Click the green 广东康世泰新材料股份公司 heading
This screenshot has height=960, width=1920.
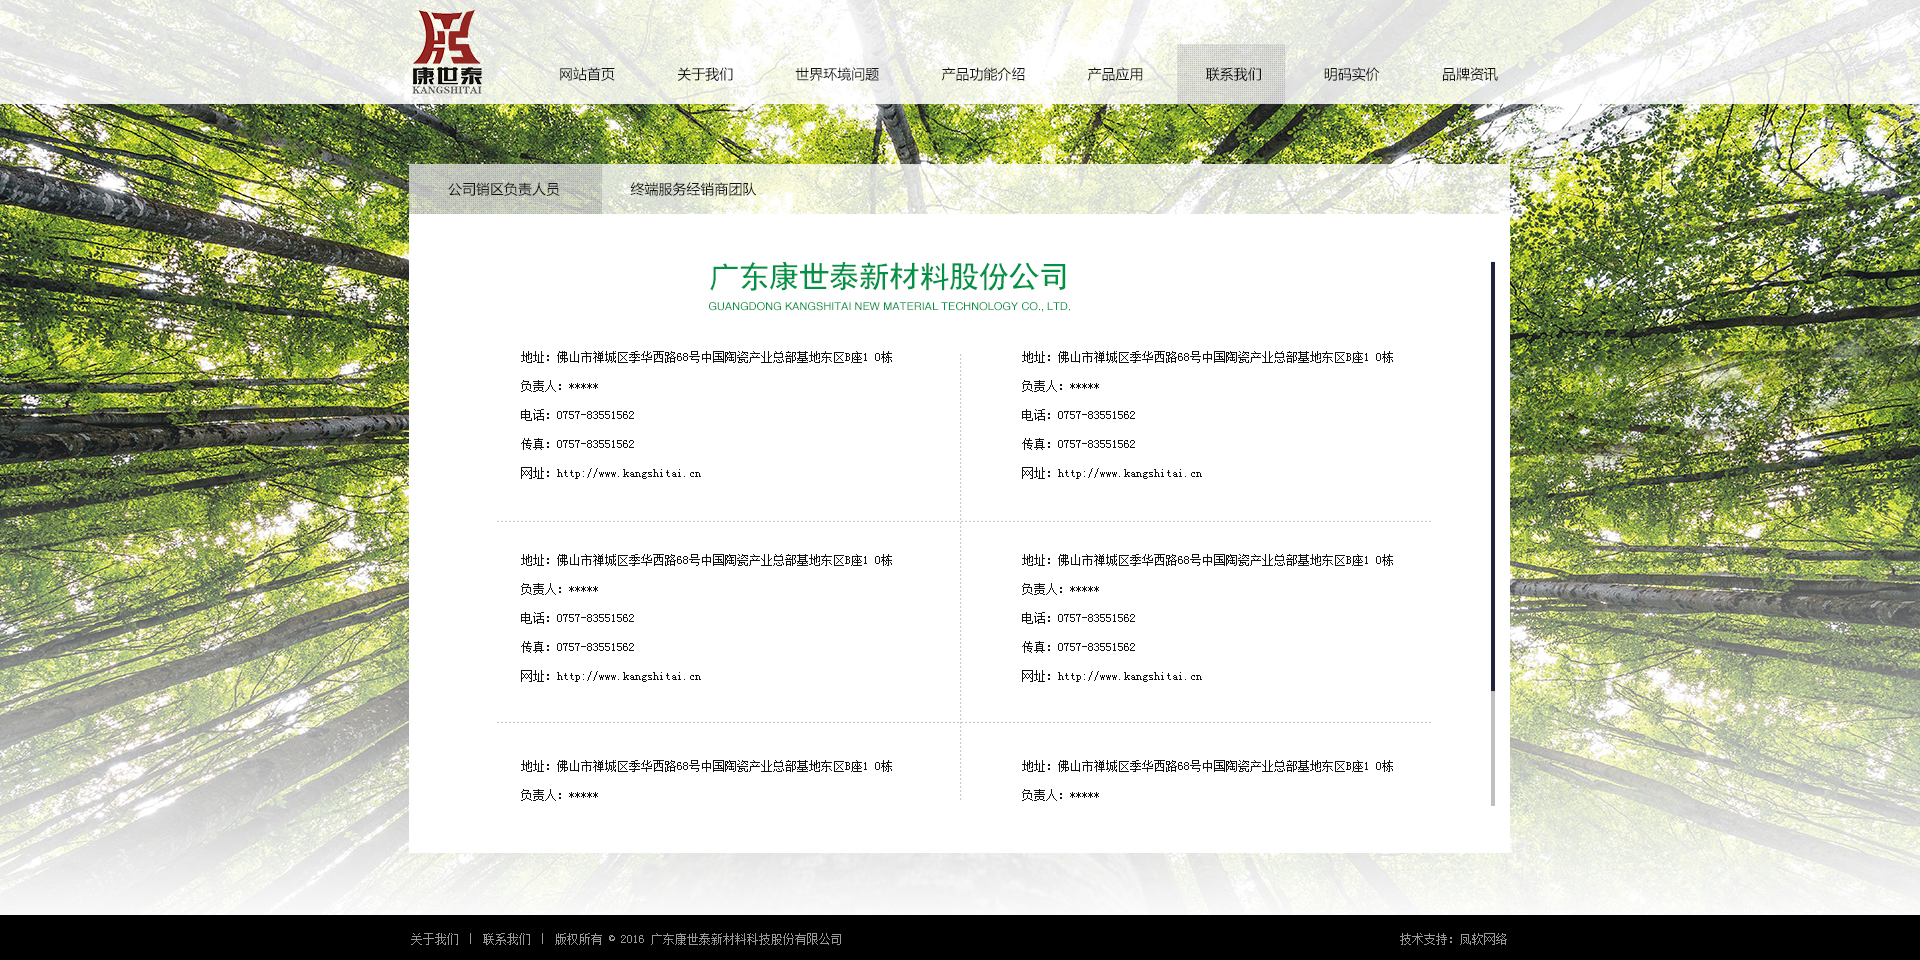888,277
